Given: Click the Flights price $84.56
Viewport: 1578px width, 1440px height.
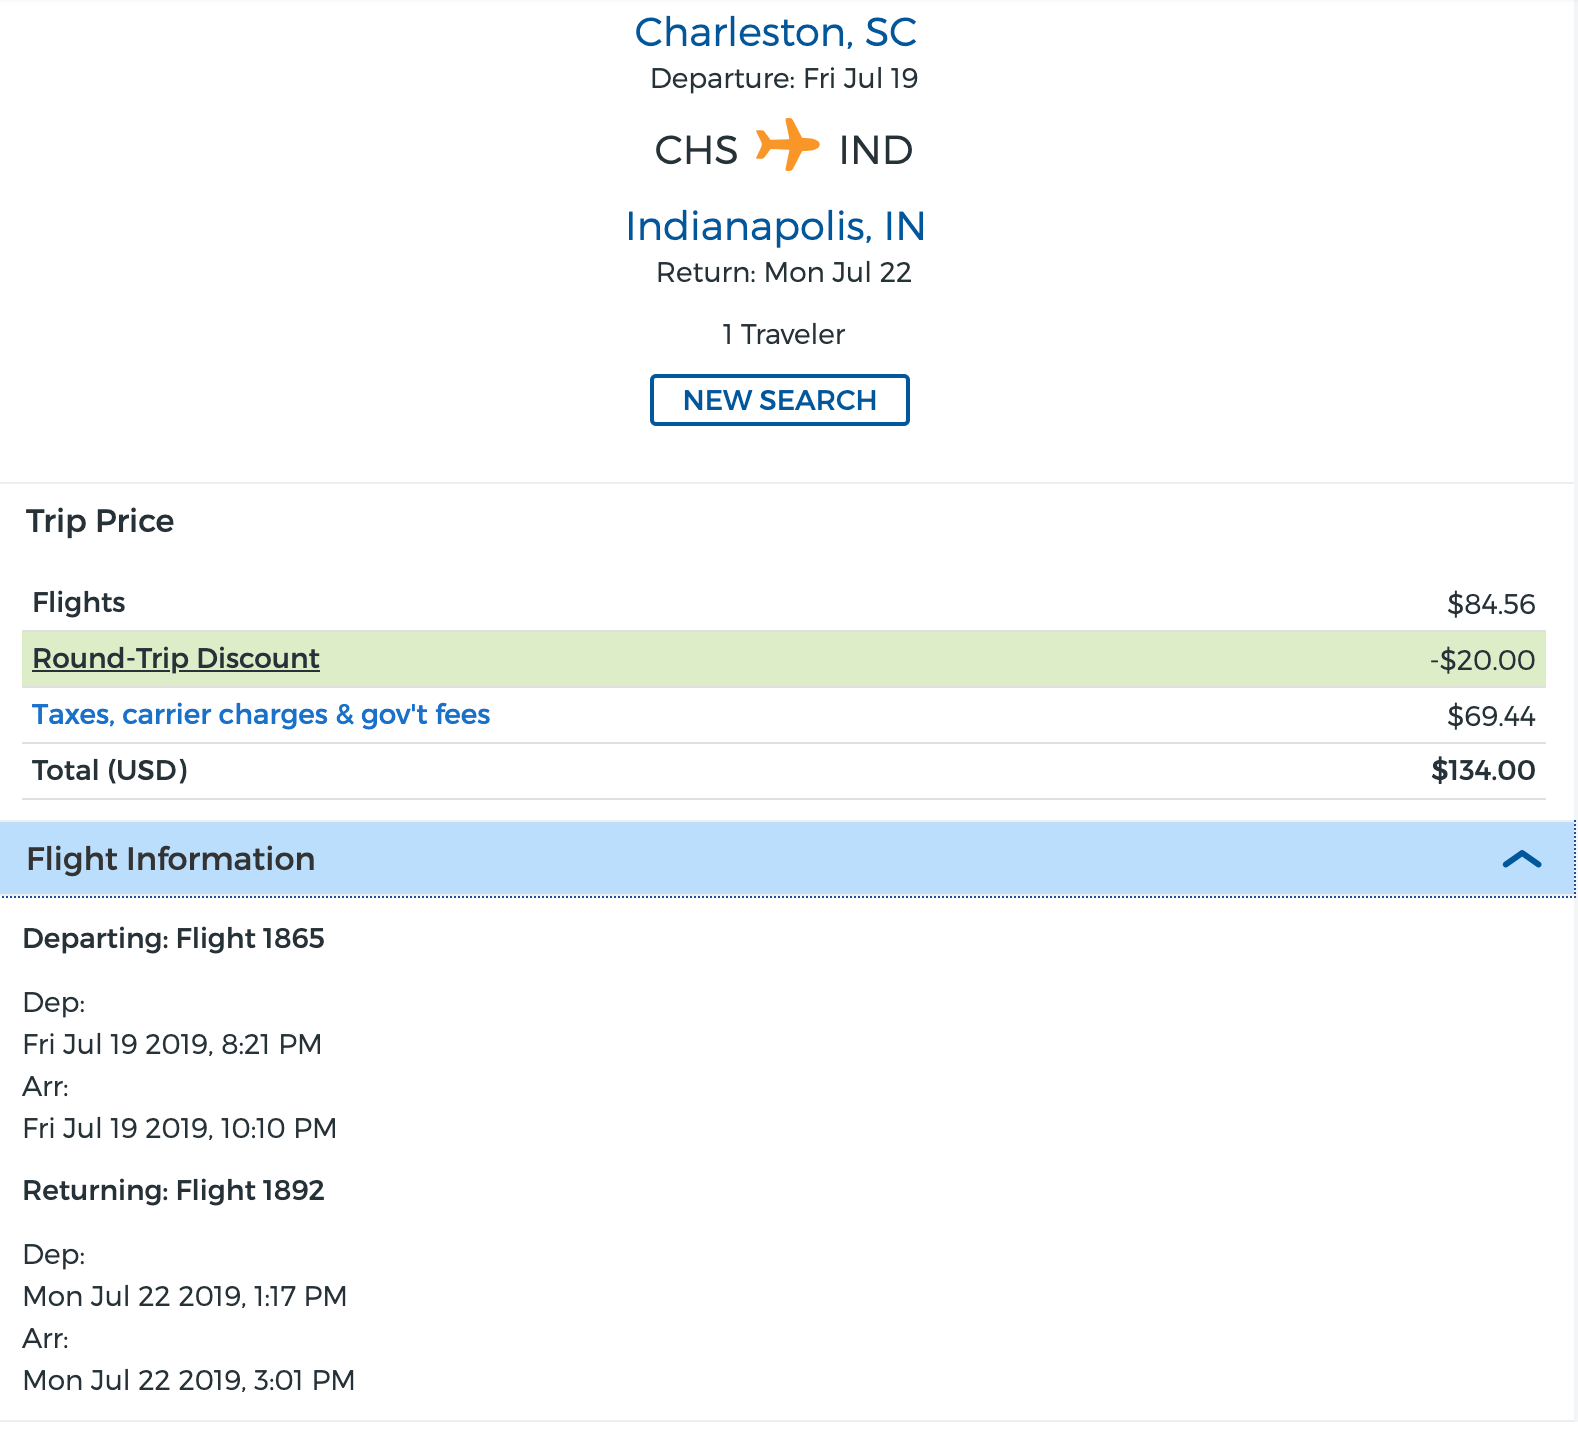Looking at the screenshot, I should 1490,604.
